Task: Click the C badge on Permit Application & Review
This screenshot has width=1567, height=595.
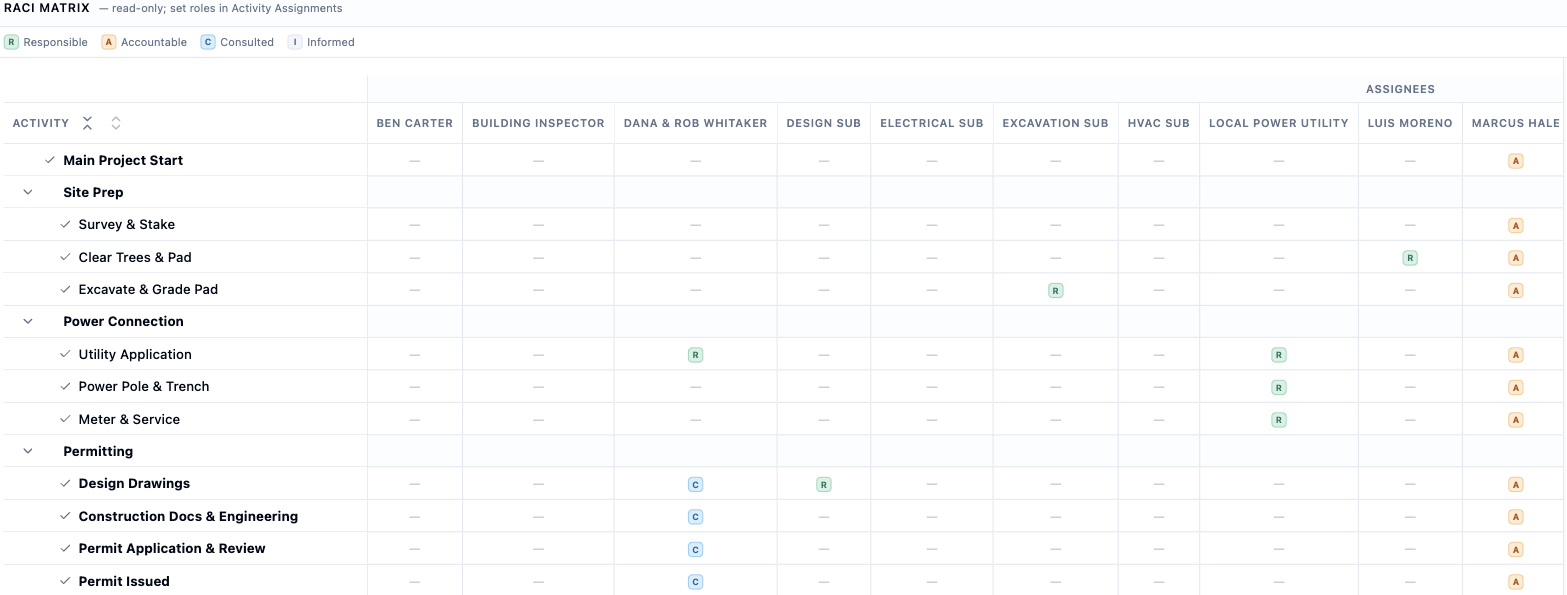Action: [x=695, y=550]
